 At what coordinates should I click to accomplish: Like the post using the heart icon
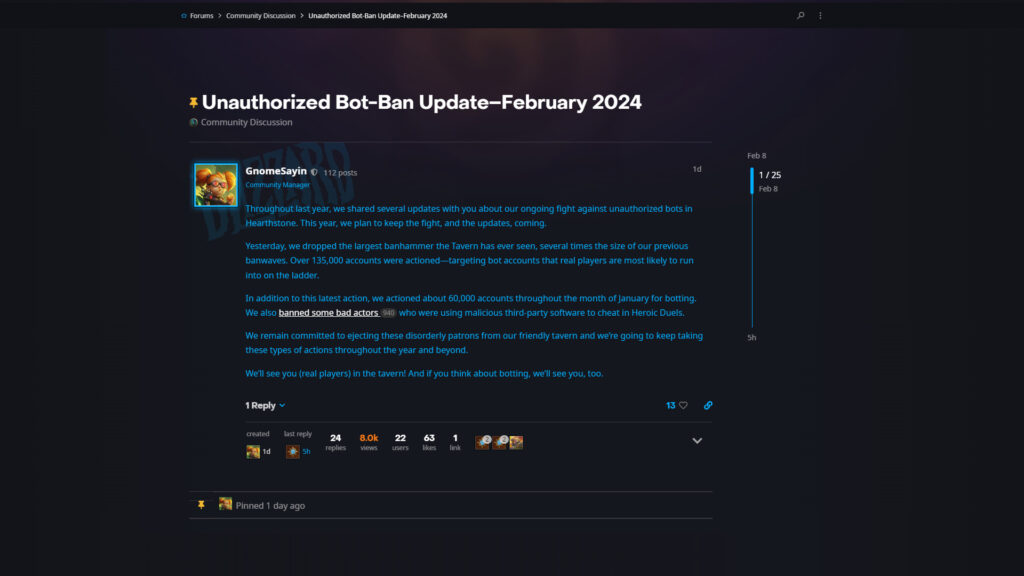pos(683,405)
